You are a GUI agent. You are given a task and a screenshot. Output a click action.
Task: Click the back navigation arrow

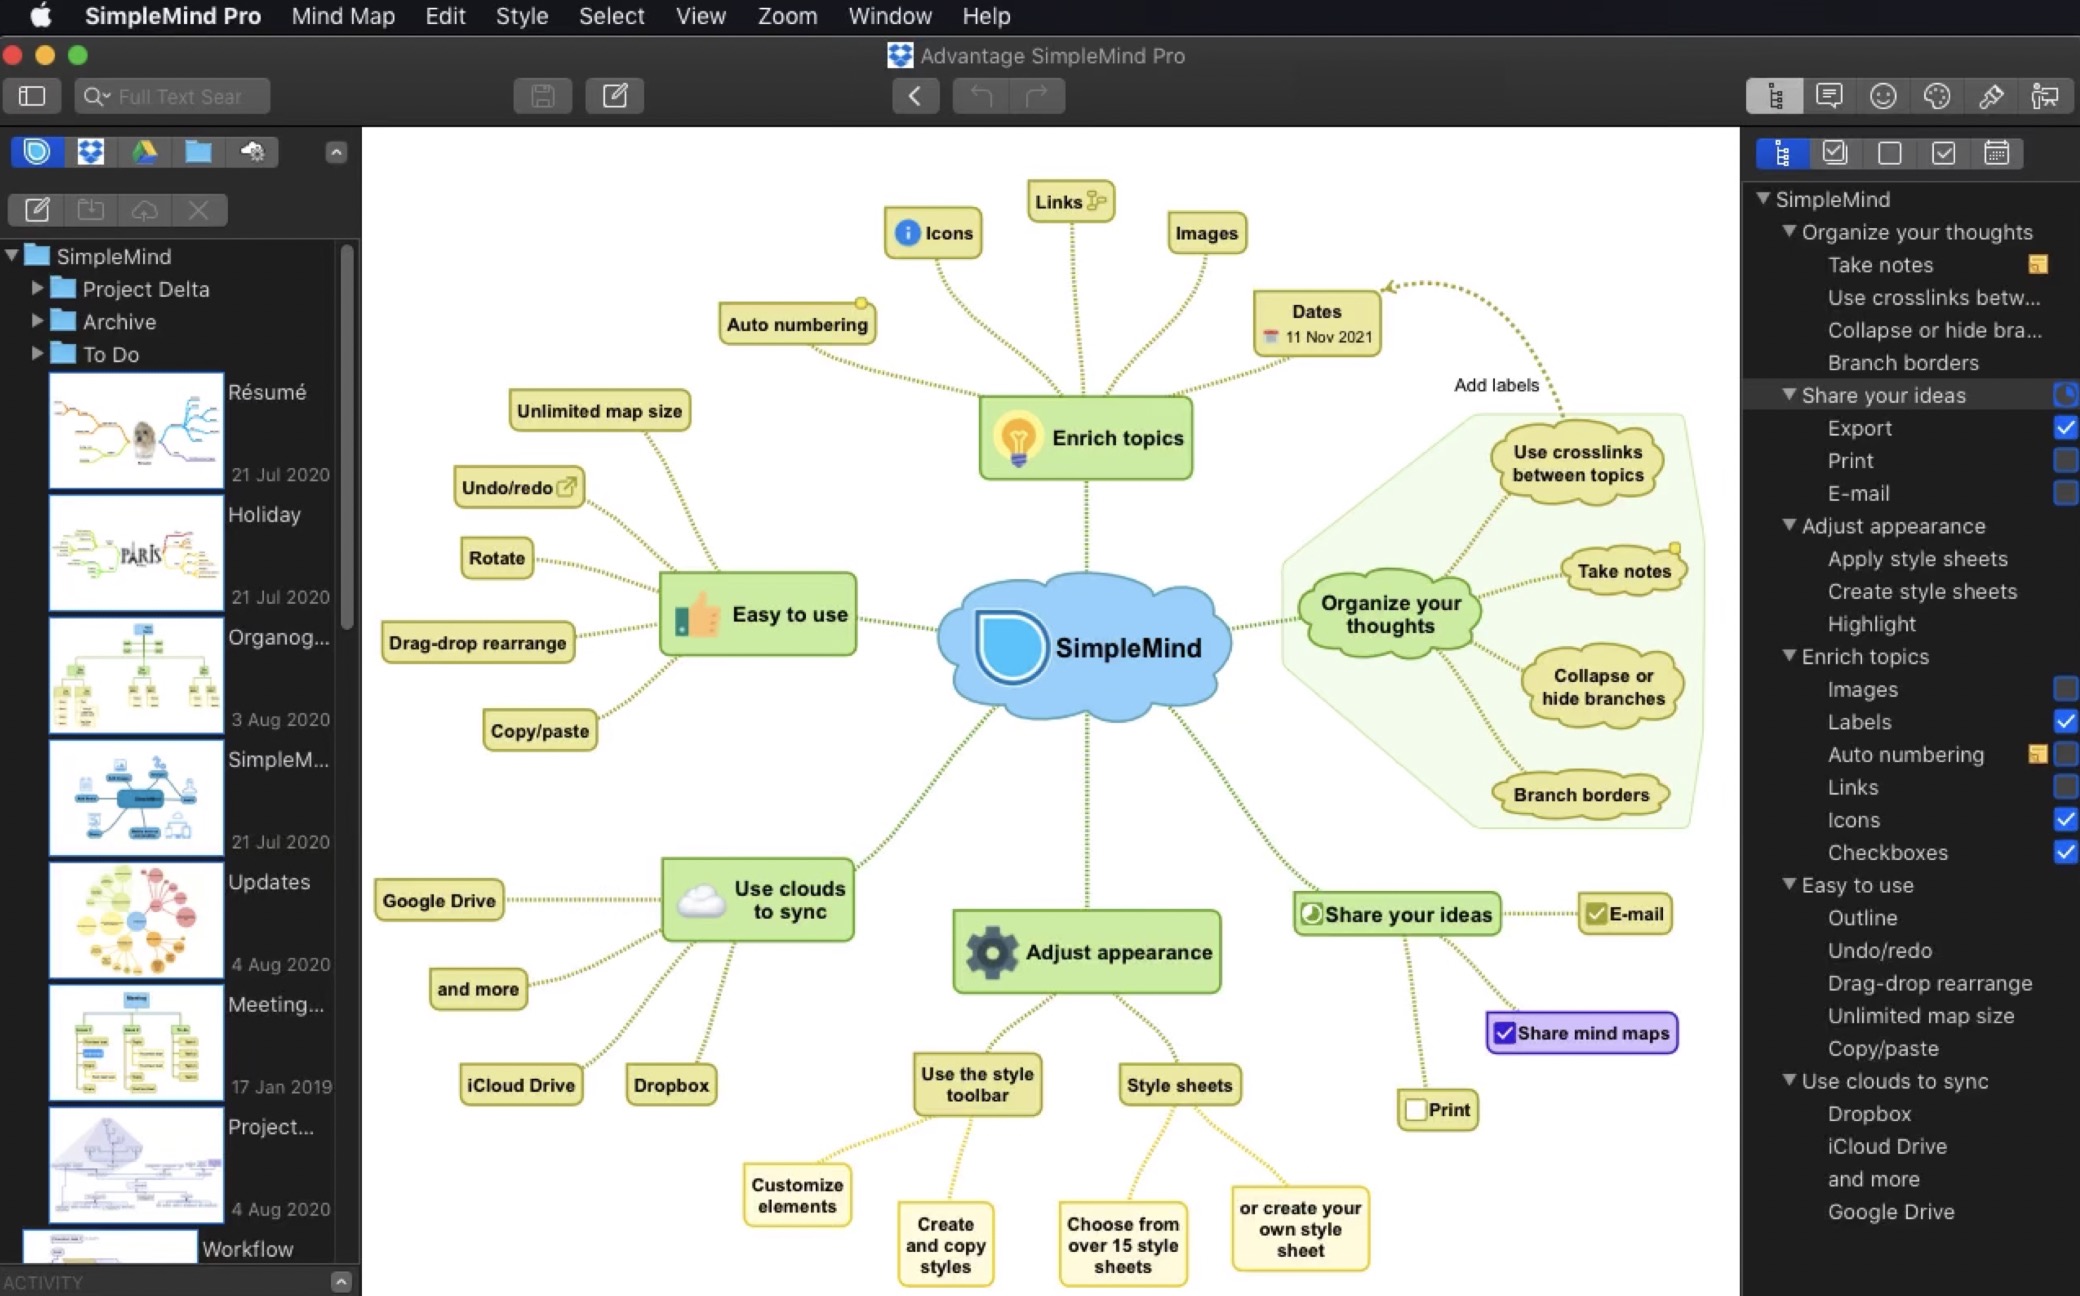[914, 96]
